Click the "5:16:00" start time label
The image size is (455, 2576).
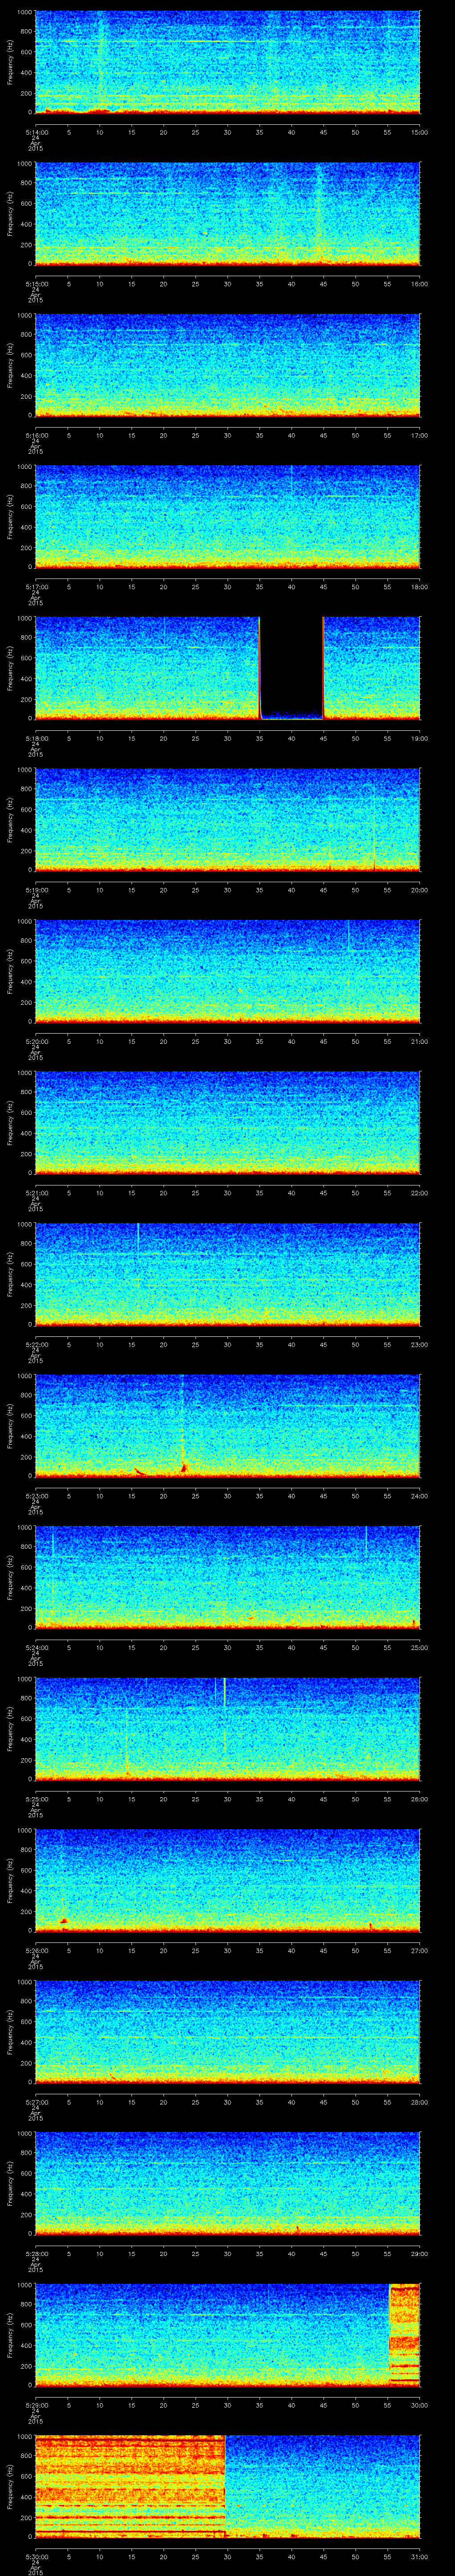click(36, 435)
